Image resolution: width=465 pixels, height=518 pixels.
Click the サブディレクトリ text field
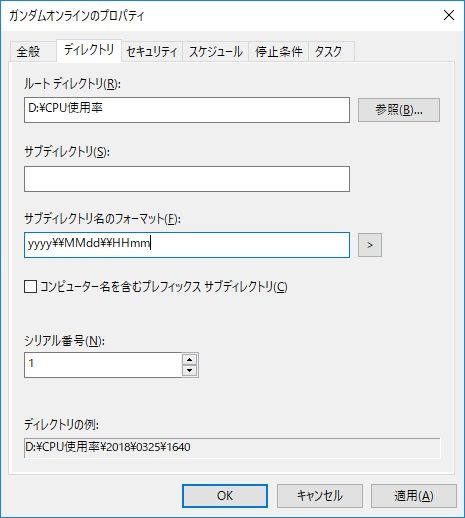[x=187, y=179]
